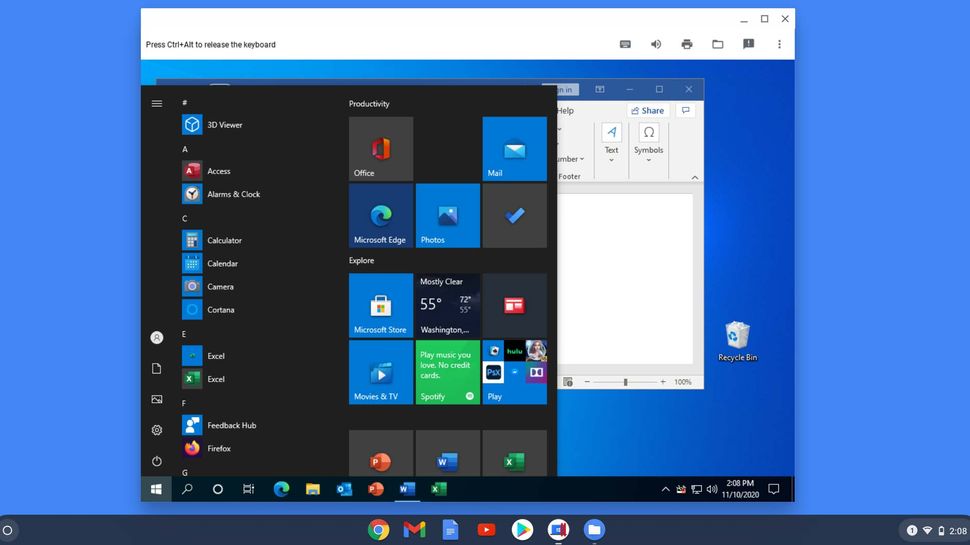The image size is (970, 545).
Task: Open the volume control in Windows tray
Action: pyautogui.click(x=712, y=489)
